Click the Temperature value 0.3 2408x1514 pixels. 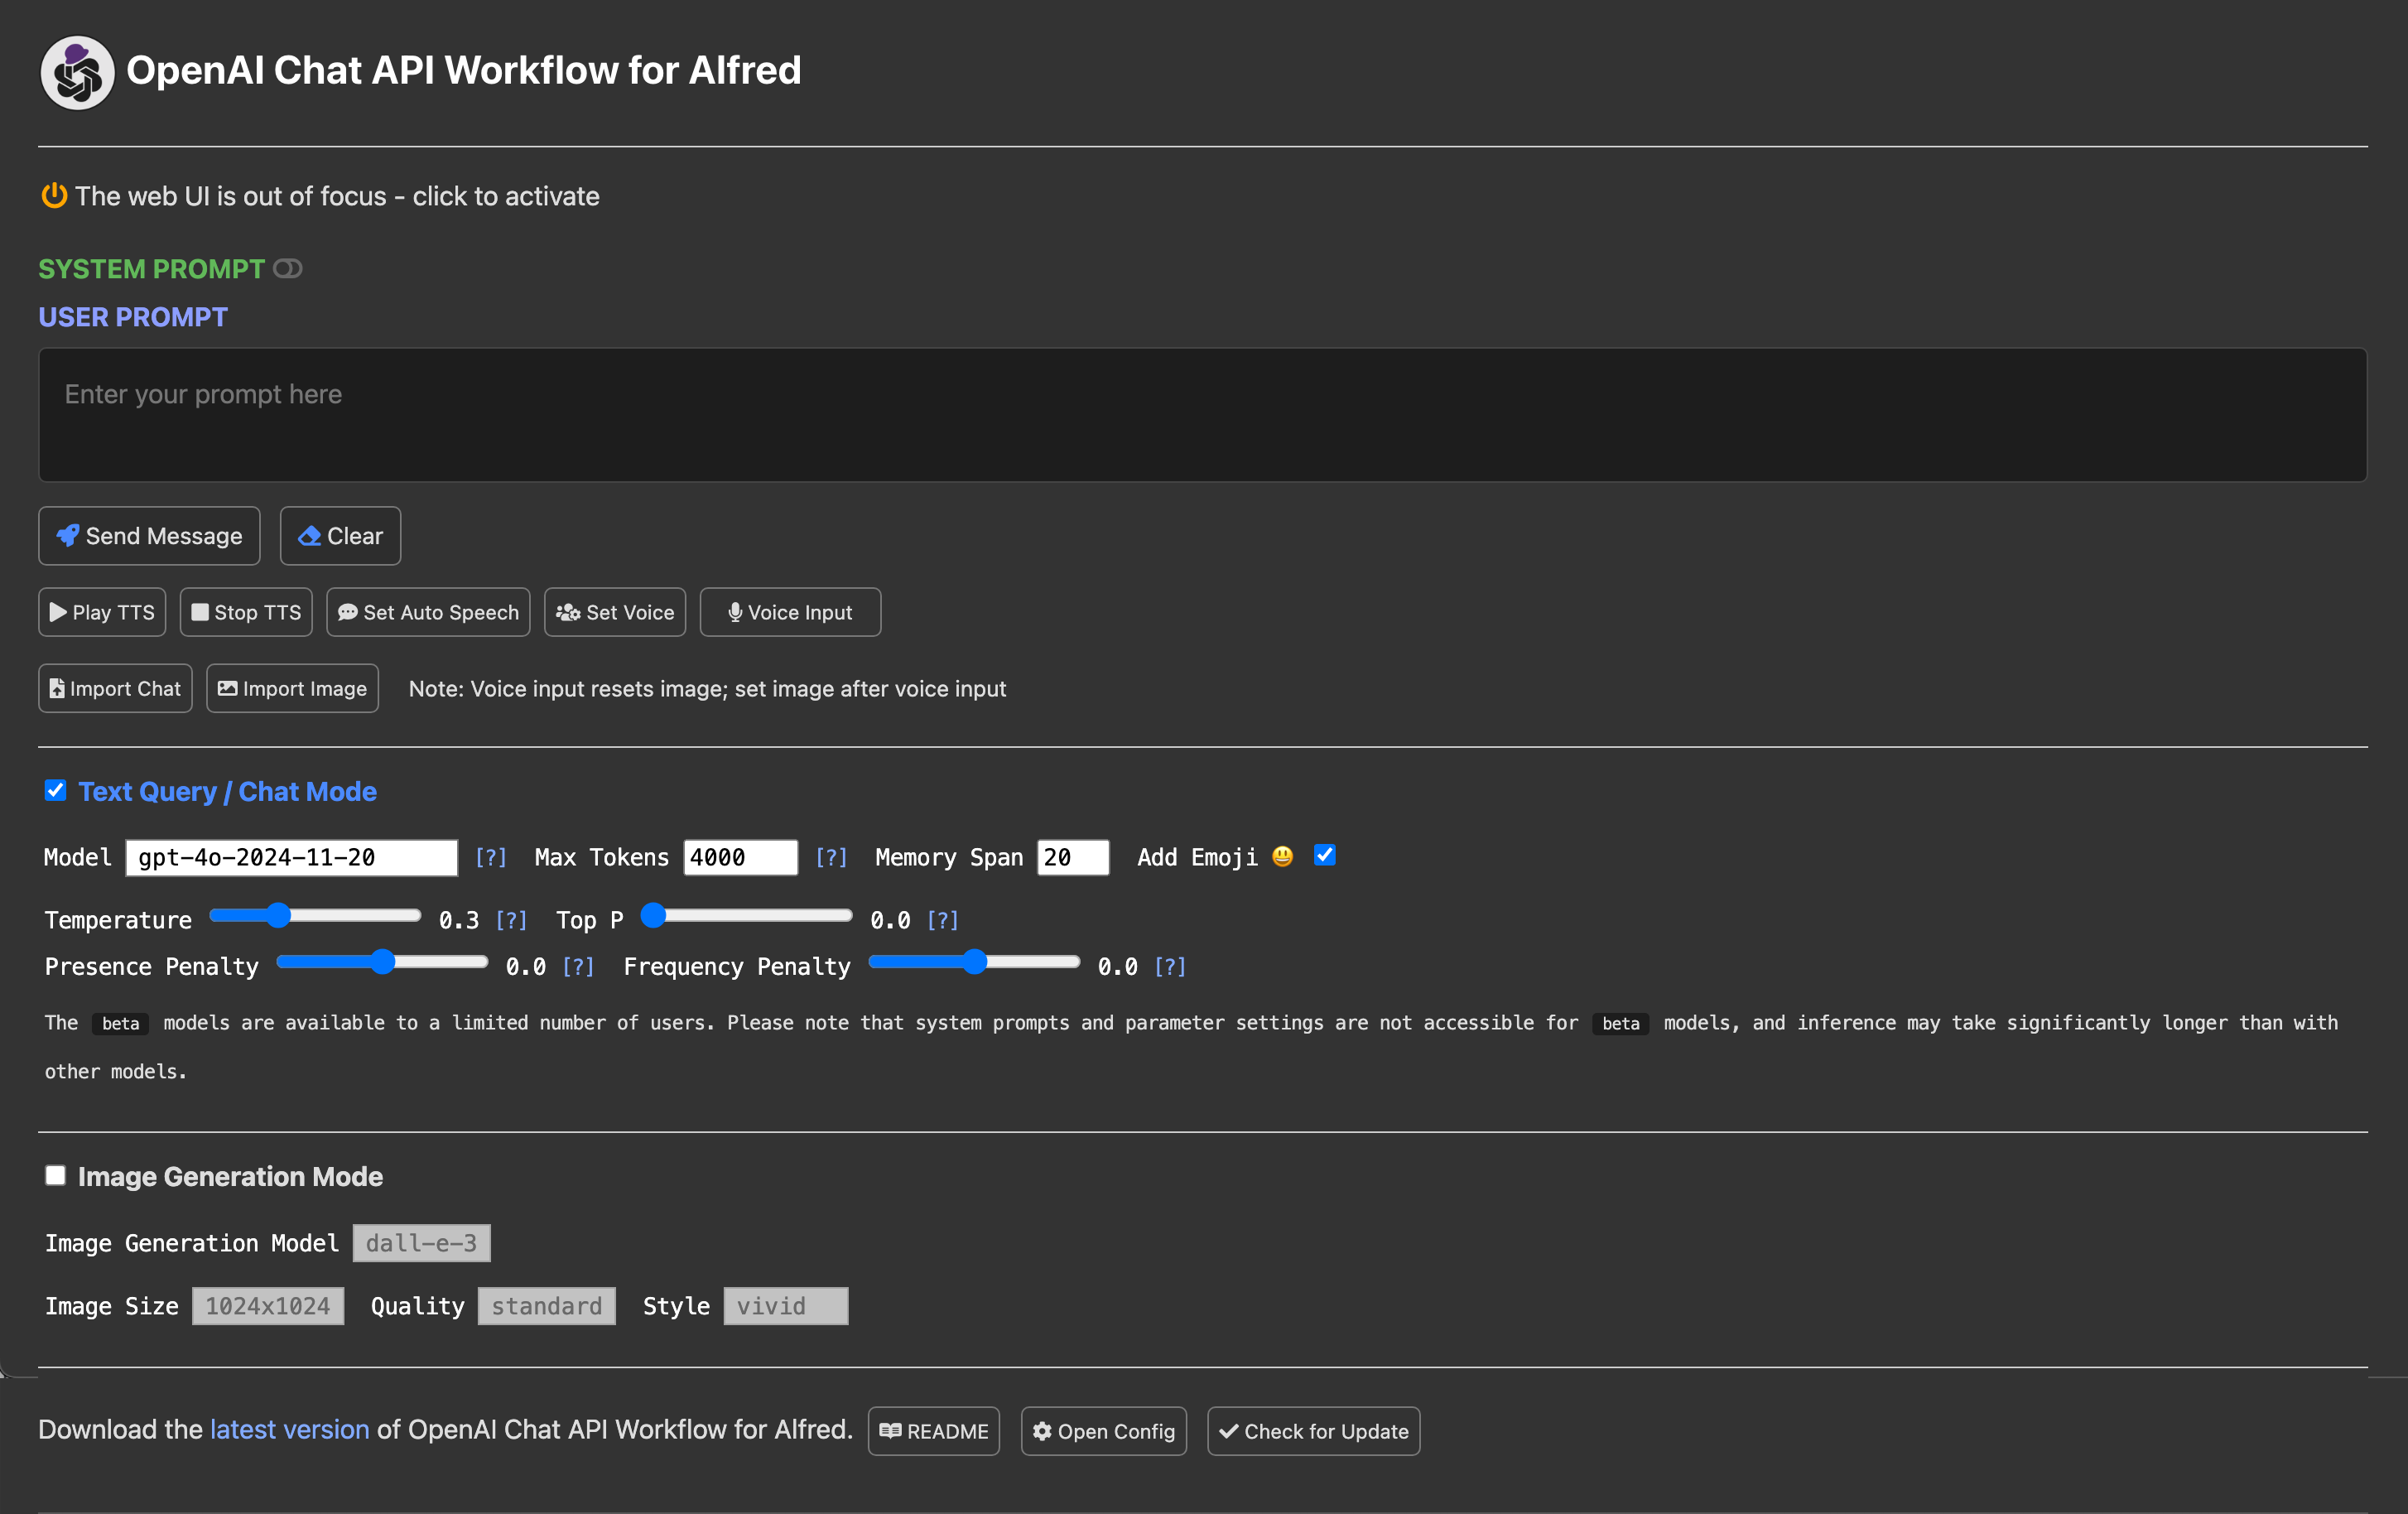(x=459, y=920)
